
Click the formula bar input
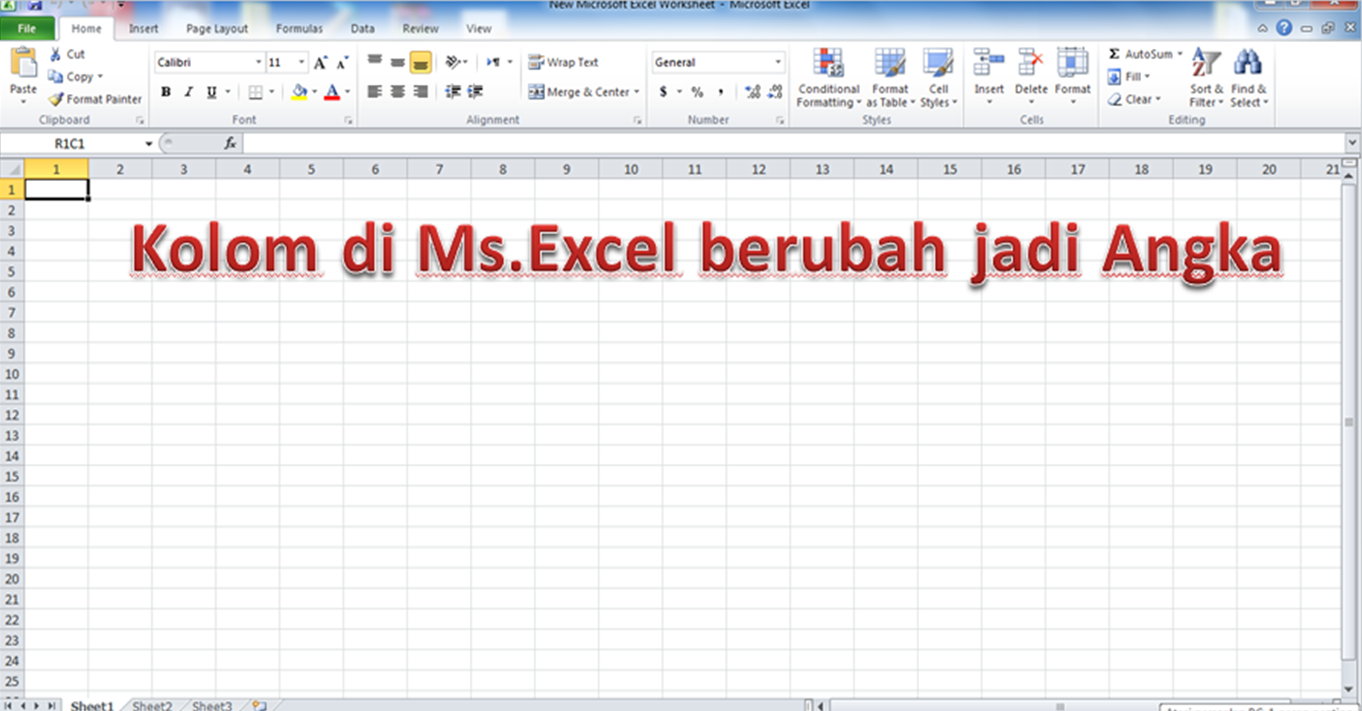(795, 144)
